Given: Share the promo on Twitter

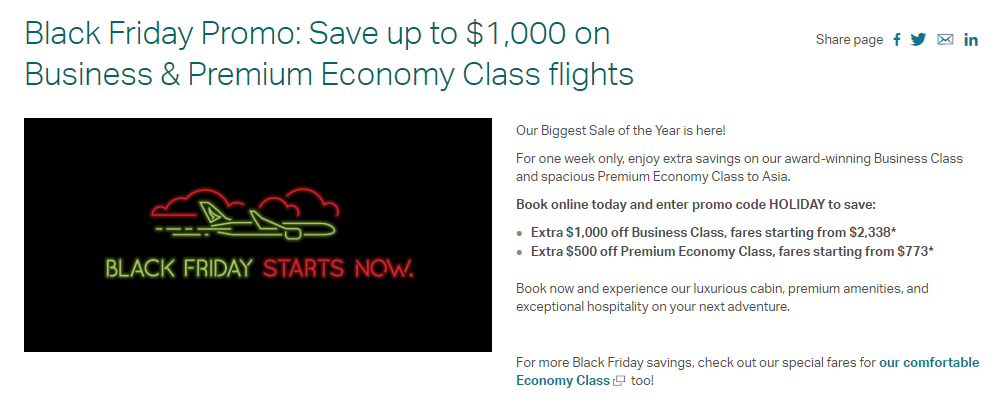Looking at the screenshot, I should (919, 40).
